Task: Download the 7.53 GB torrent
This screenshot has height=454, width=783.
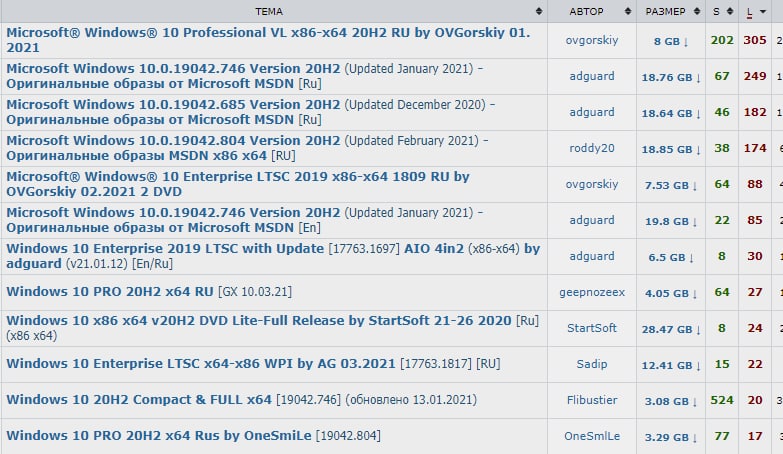Action: click(671, 185)
